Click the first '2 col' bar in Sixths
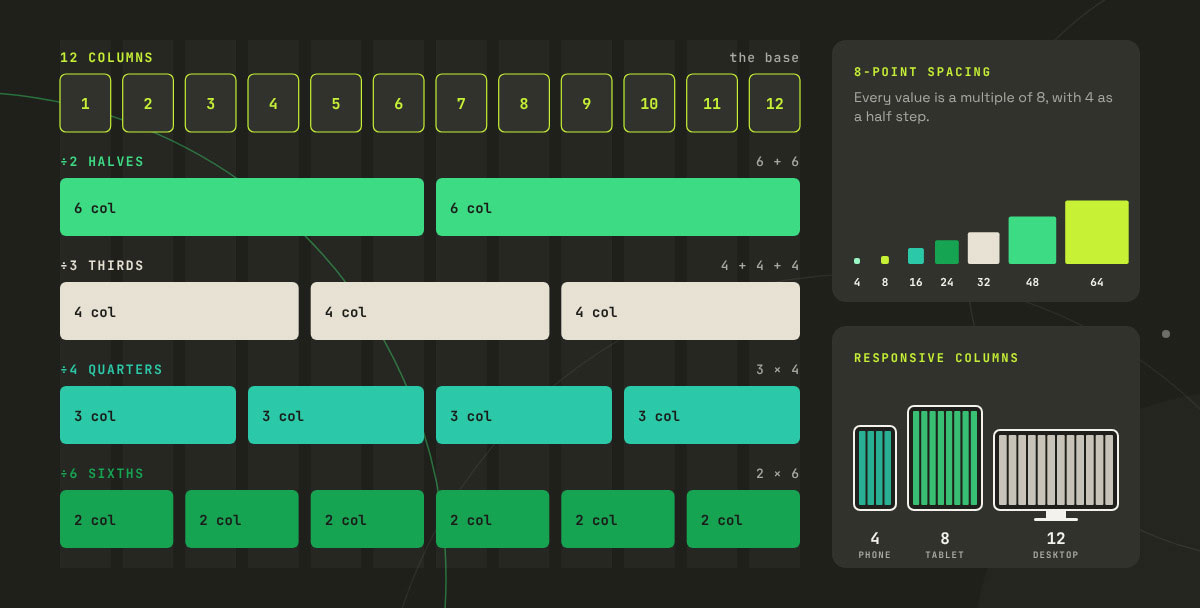This screenshot has width=1200, height=608. (116, 519)
